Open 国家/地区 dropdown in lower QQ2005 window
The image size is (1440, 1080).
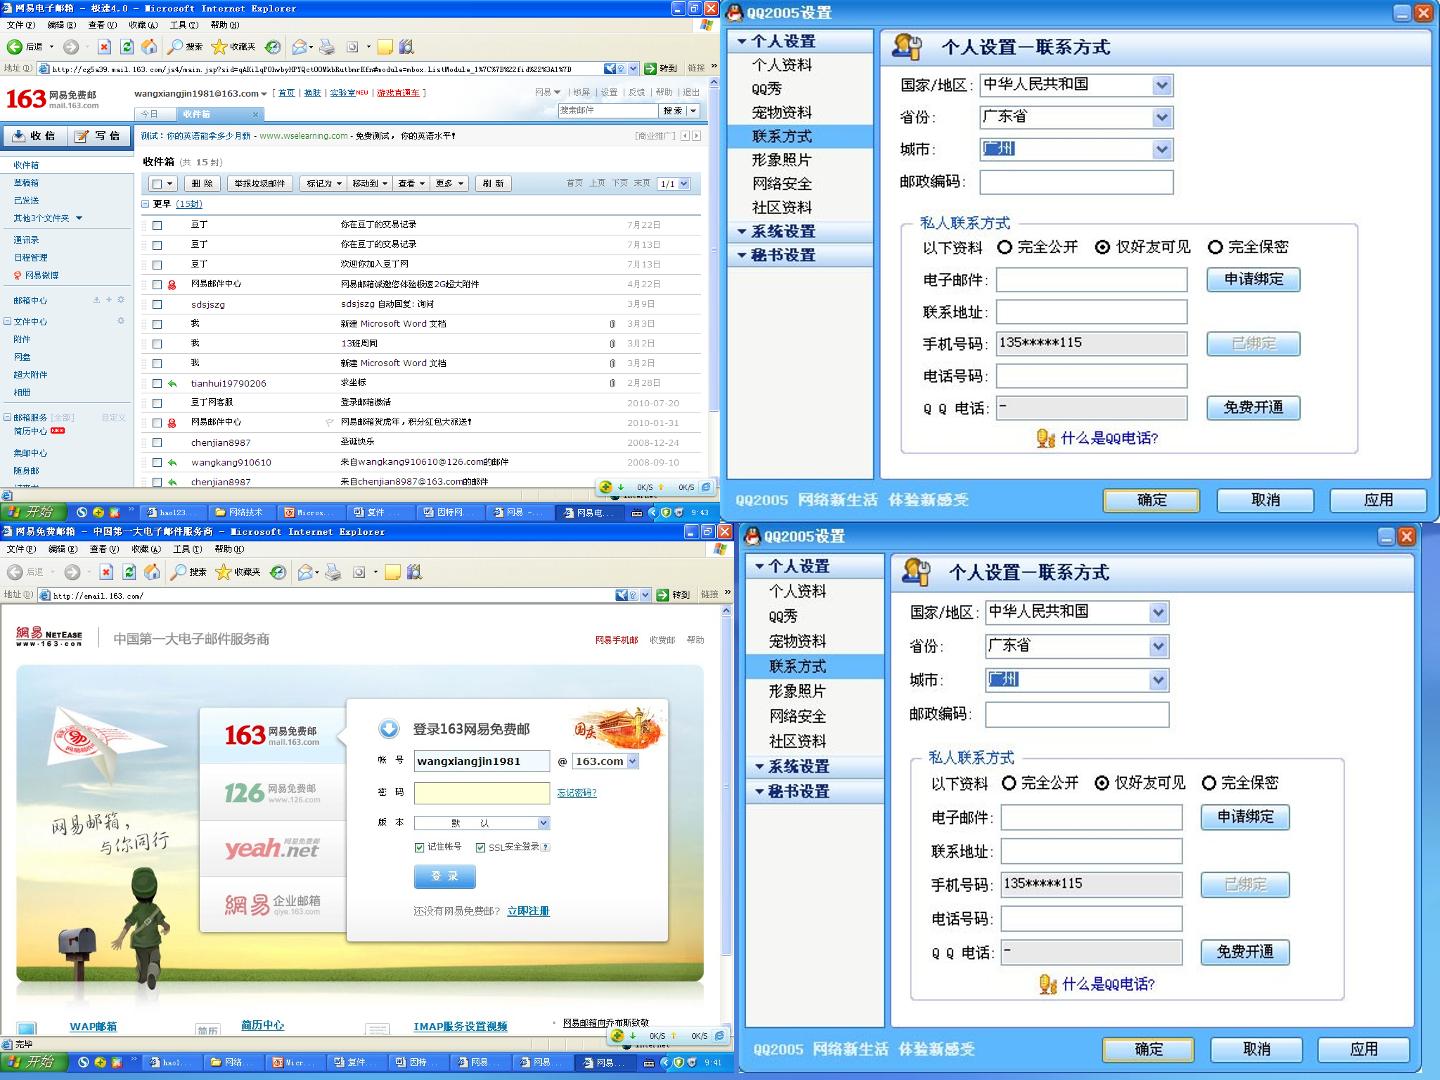[x=1158, y=612]
